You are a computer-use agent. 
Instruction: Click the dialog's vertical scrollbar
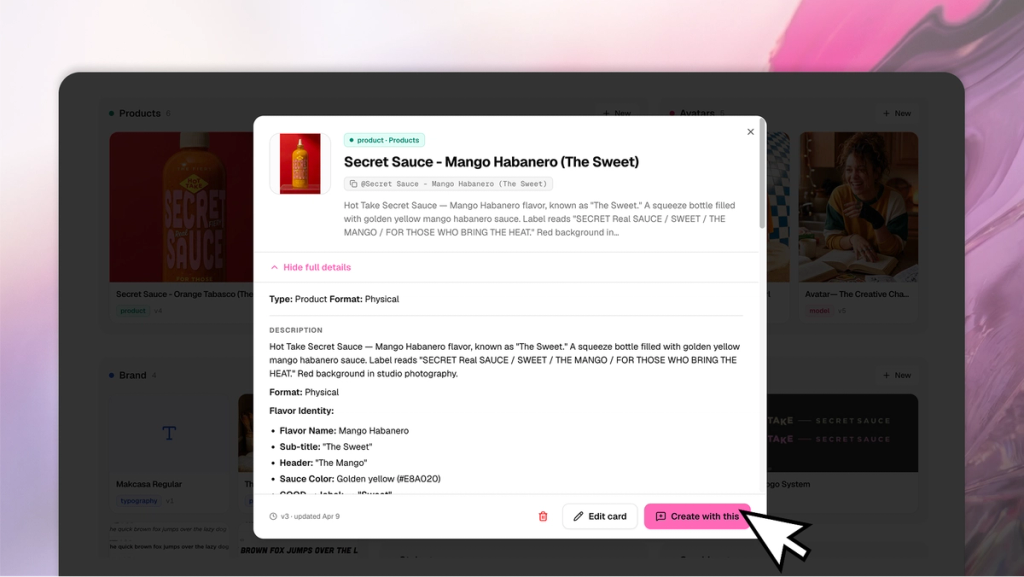pos(762,174)
